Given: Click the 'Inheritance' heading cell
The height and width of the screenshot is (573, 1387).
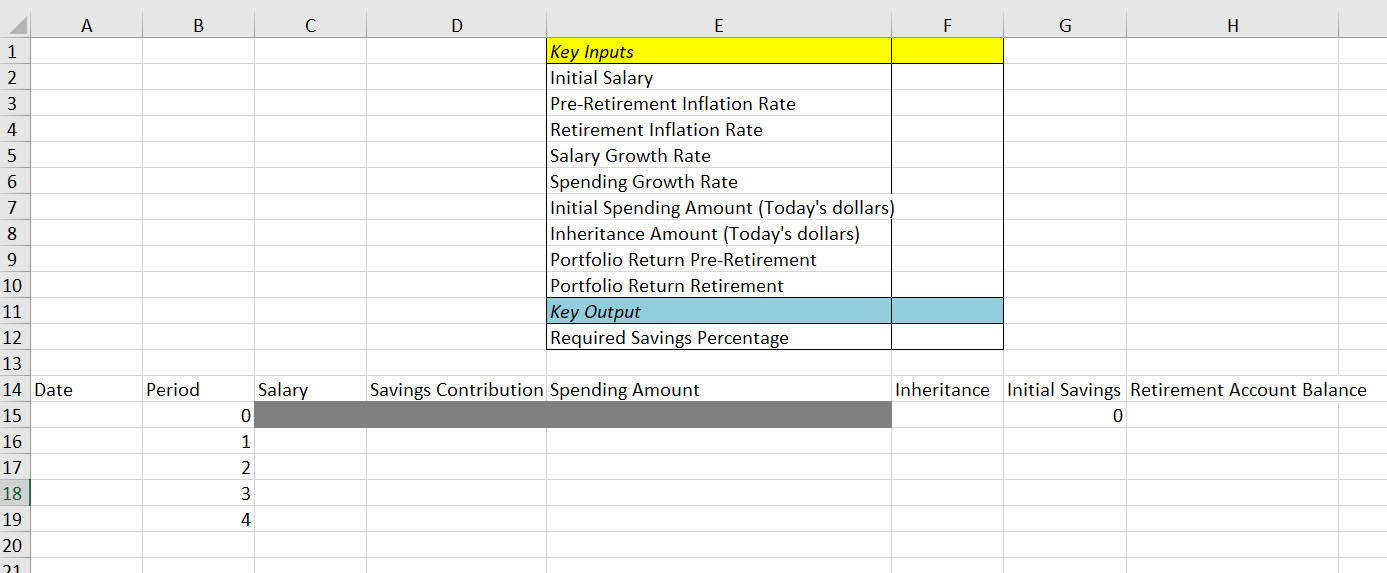Looking at the screenshot, I should [947, 390].
